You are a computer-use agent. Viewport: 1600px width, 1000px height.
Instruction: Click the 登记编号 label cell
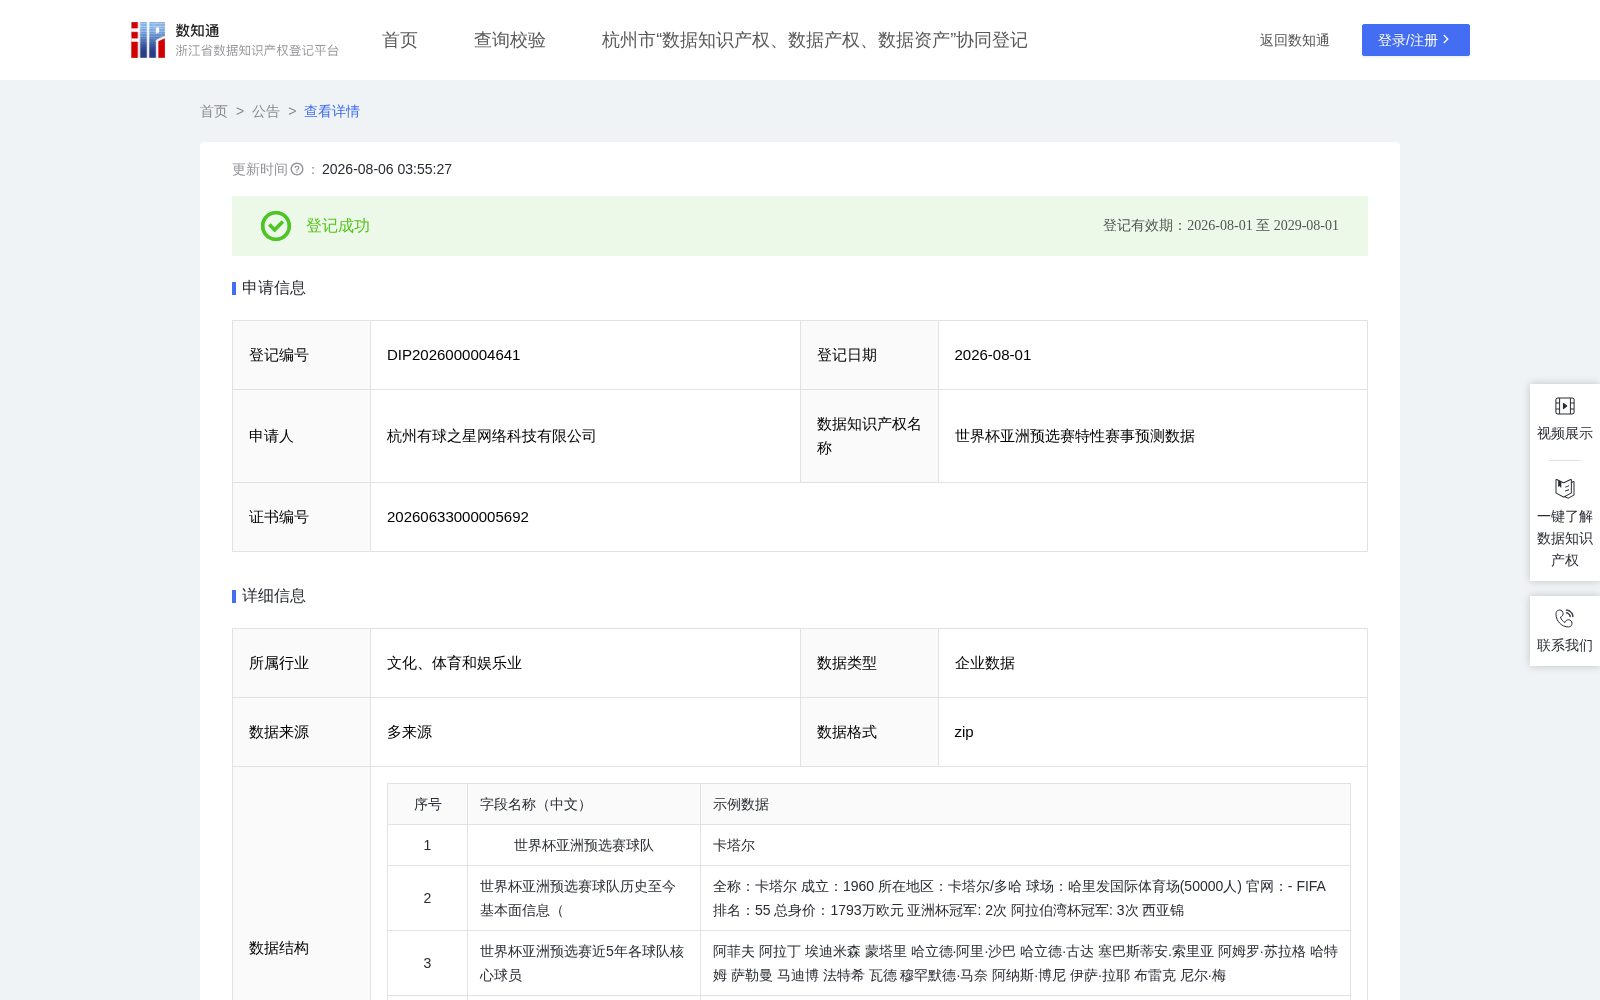(x=301, y=355)
